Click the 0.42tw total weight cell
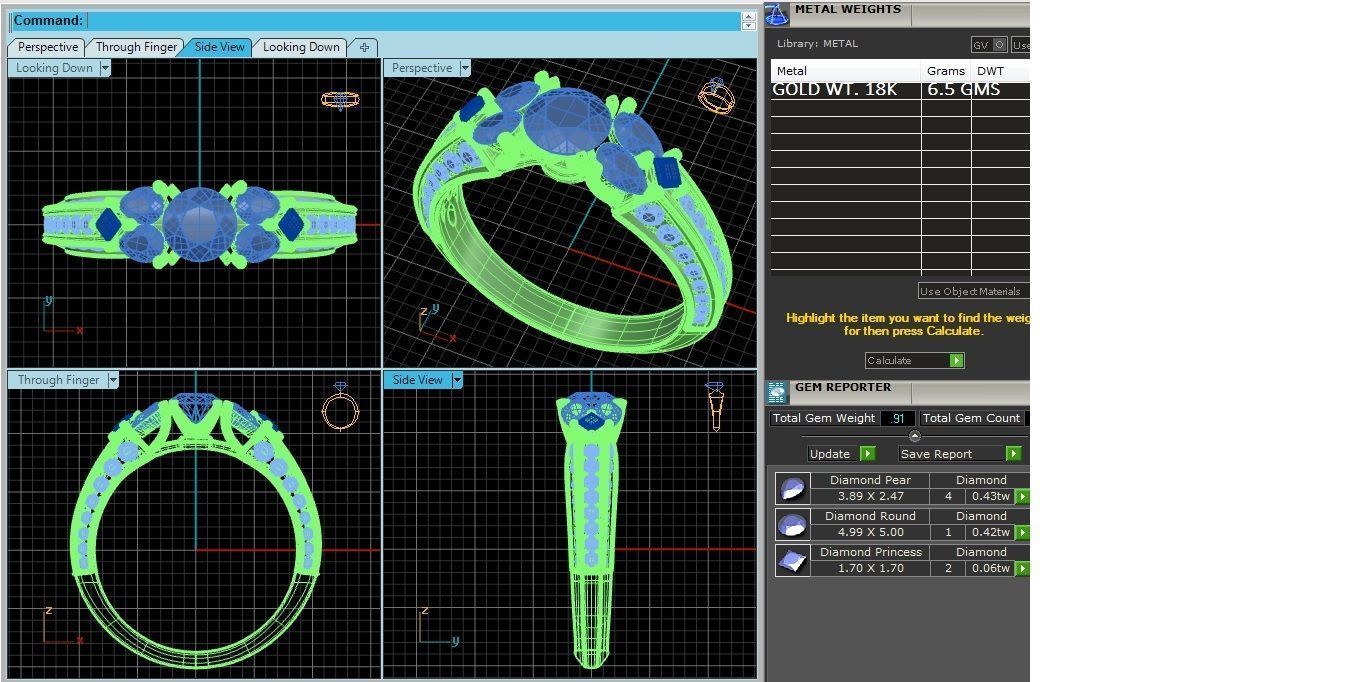 point(990,532)
